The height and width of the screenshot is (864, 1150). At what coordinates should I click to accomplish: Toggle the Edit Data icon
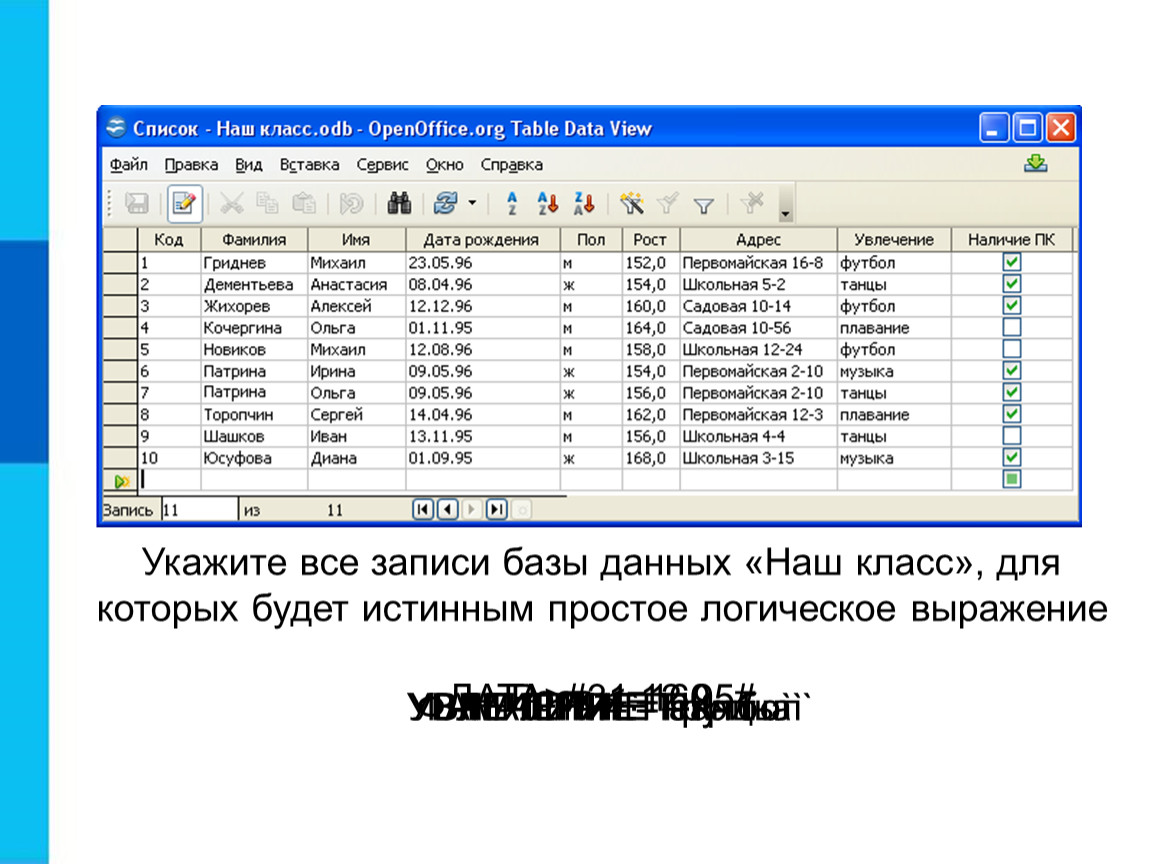(184, 203)
